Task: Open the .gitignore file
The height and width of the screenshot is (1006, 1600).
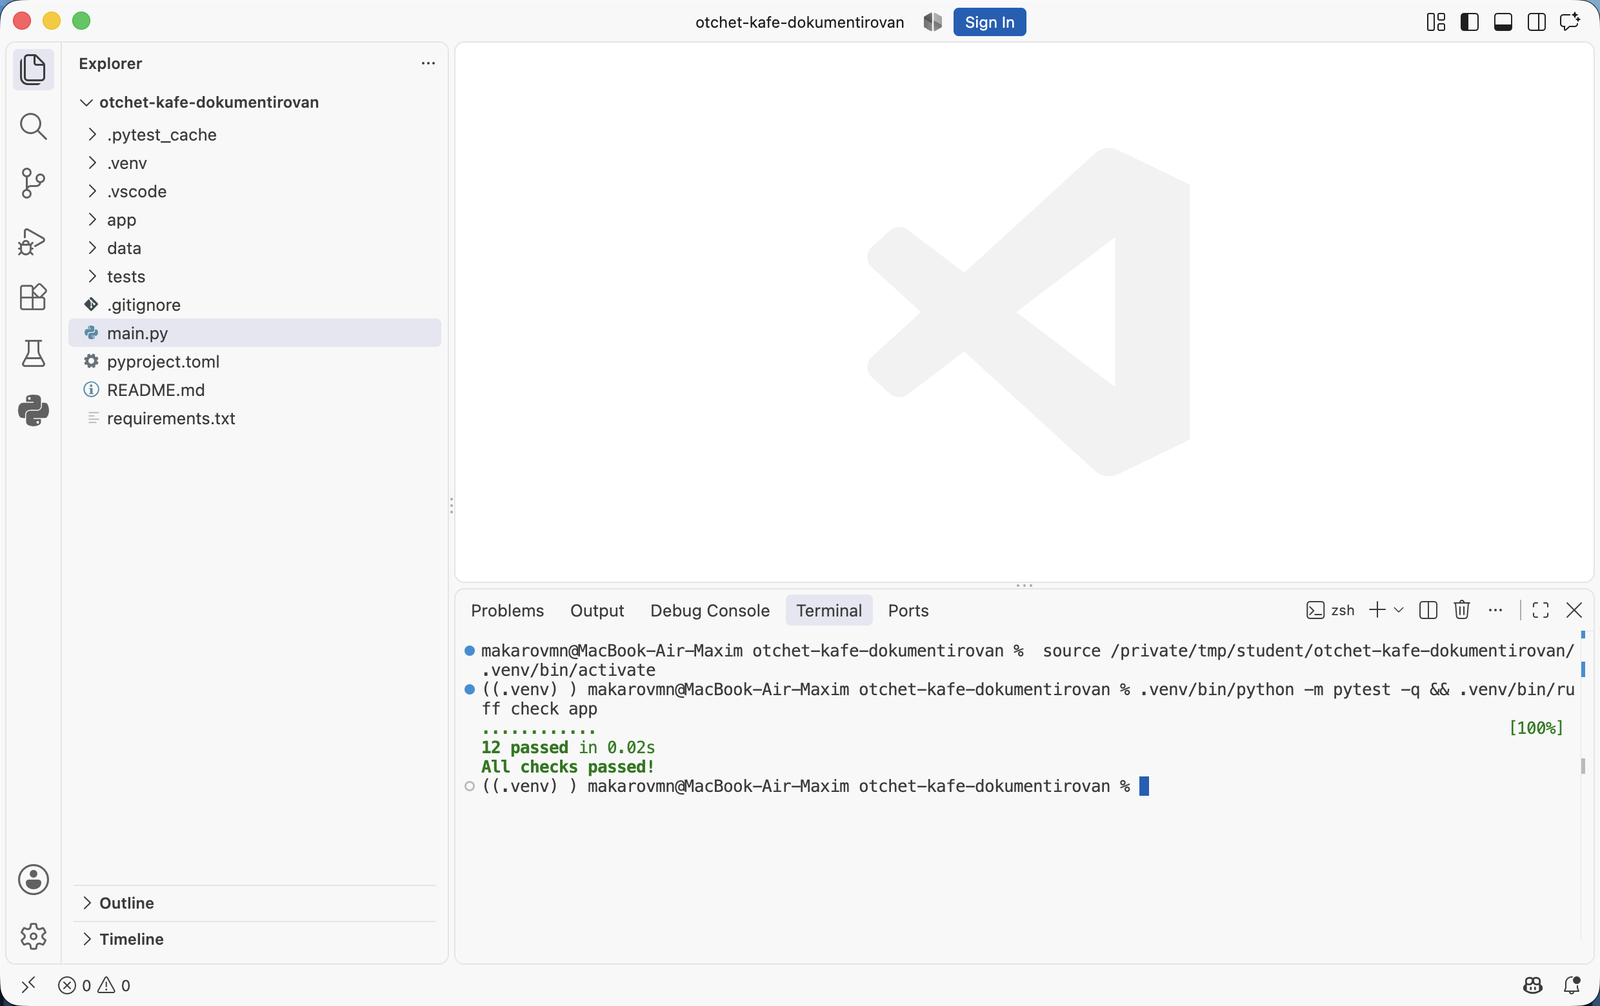Action: (255, 305)
